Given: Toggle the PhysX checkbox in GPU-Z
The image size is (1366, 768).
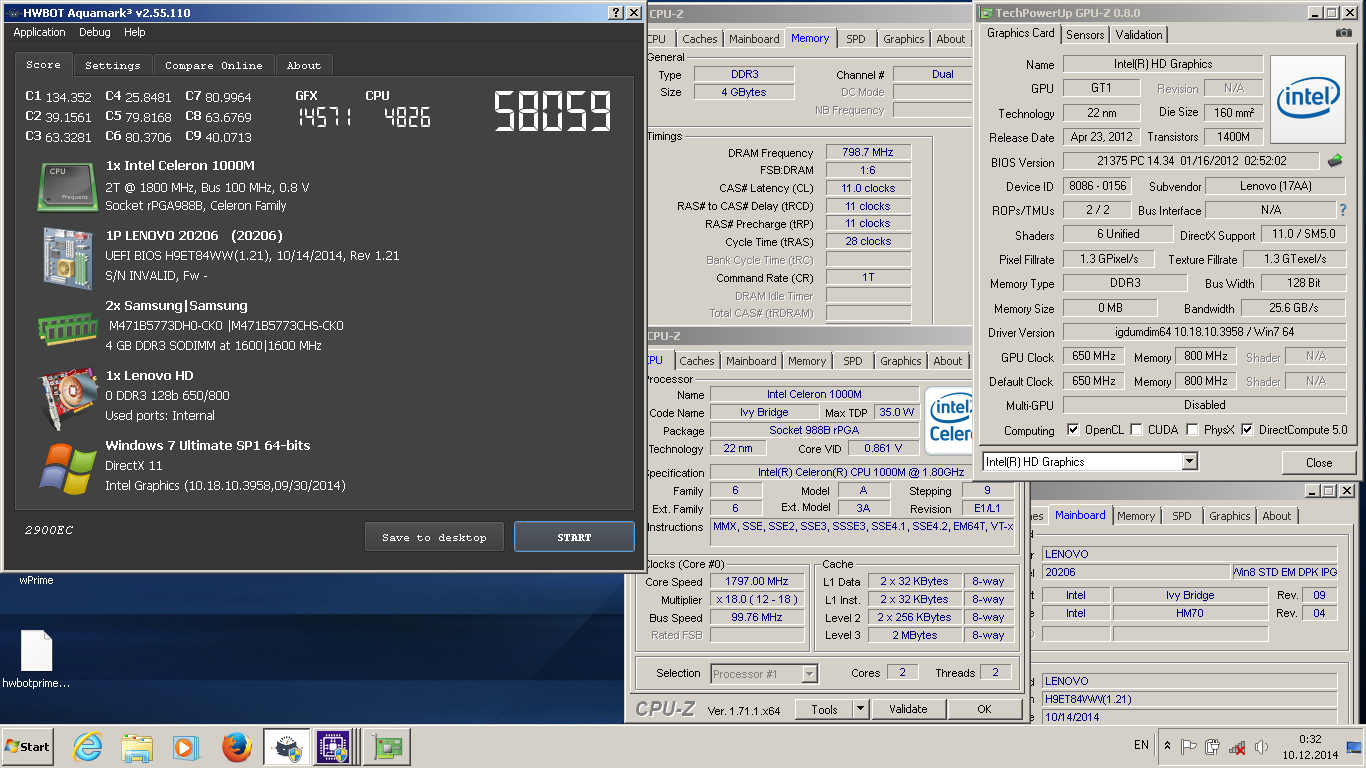Looking at the screenshot, I should click(x=1192, y=430).
